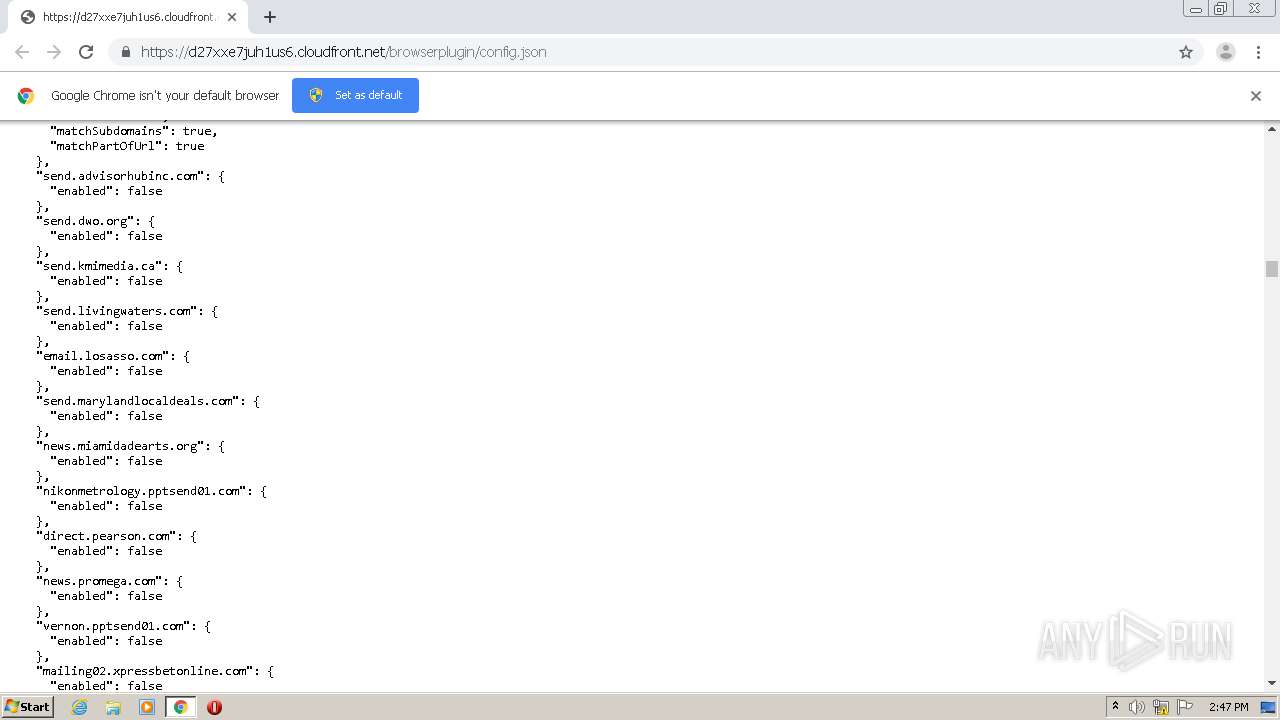The image size is (1280, 720).
Task: Open the clock showing 2:47 PM
Action: [1229, 707]
